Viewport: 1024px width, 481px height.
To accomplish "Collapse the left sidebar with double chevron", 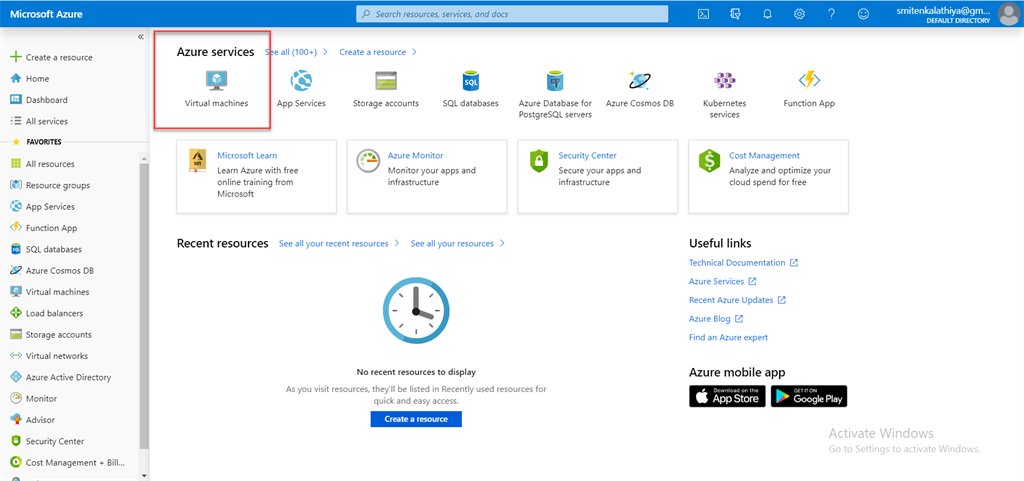I will [x=140, y=37].
